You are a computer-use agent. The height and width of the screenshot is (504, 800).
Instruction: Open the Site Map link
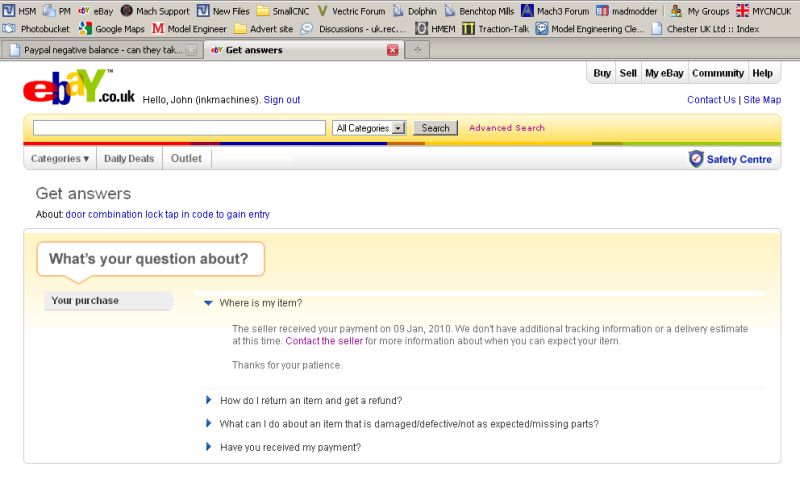[762, 100]
